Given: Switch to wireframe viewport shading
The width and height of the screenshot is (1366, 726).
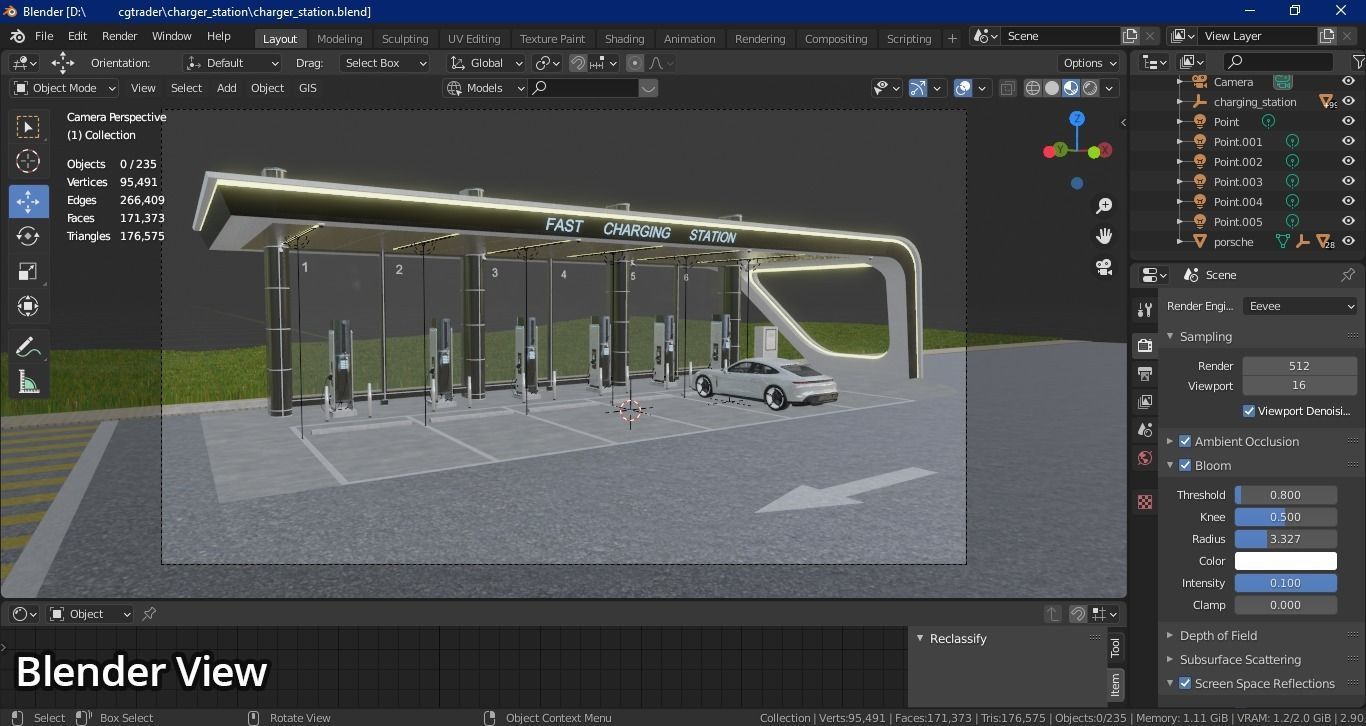Looking at the screenshot, I should [x=1033, y=88].
